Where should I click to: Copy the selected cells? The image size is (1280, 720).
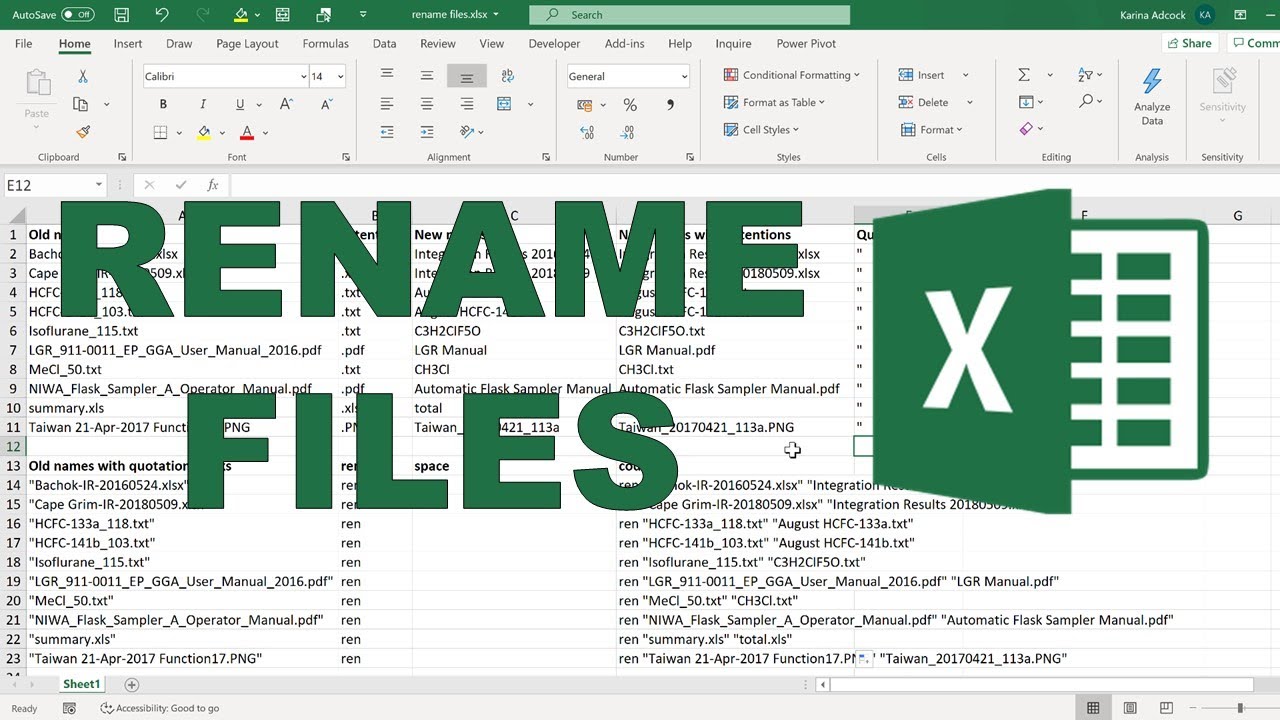click(81, 104)
